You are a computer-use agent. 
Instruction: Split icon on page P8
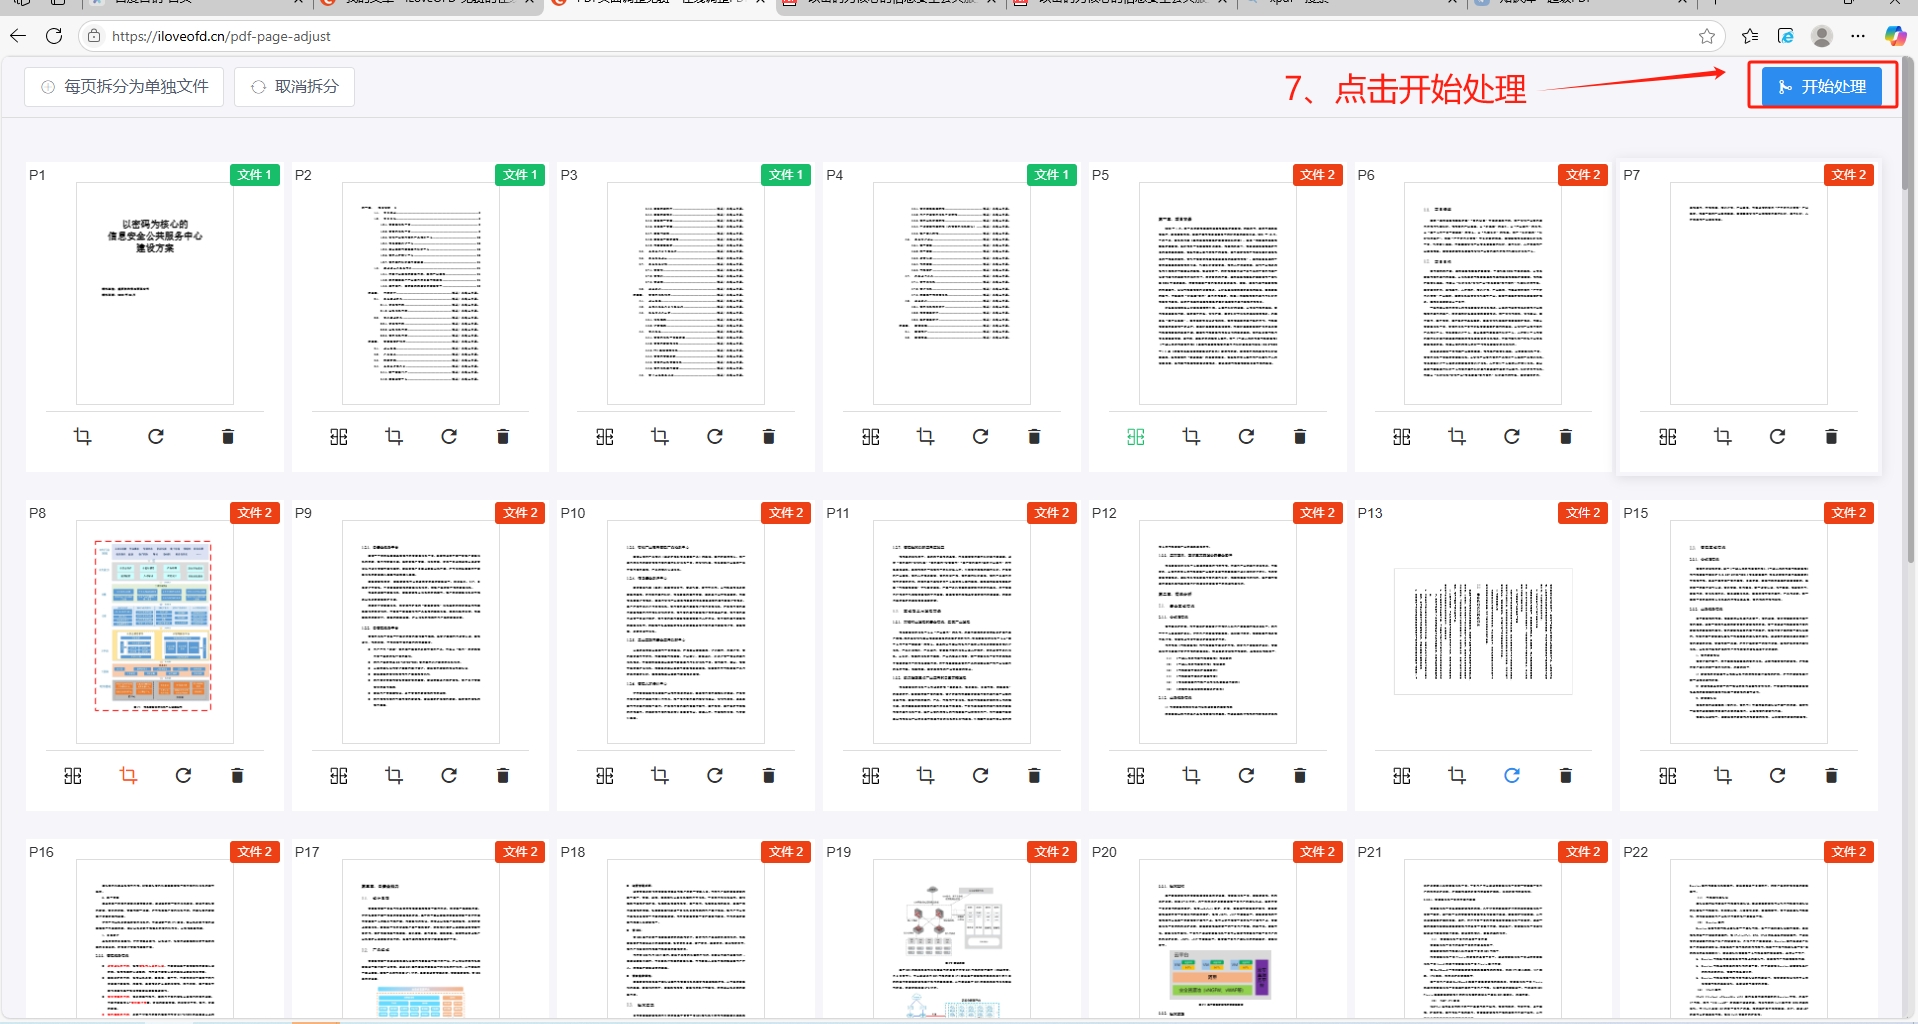pyautogui.click(x=73, y=775)
